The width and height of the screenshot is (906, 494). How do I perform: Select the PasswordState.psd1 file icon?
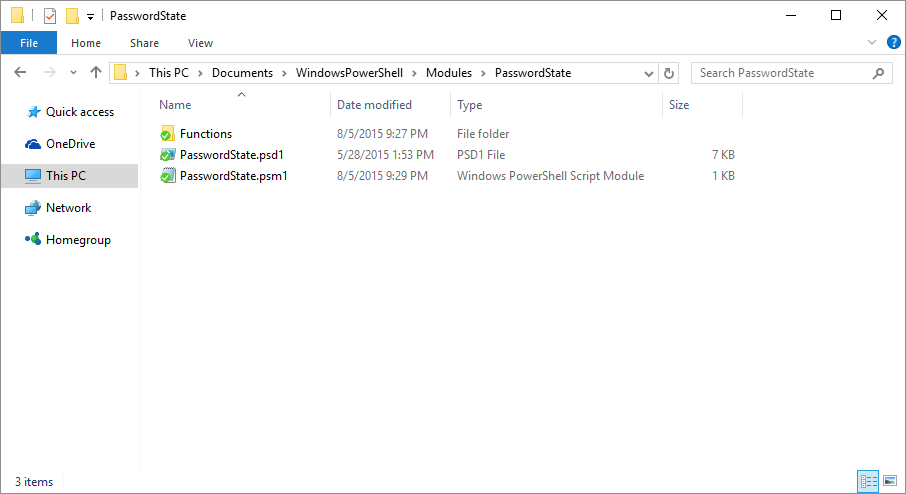[168, 155]
